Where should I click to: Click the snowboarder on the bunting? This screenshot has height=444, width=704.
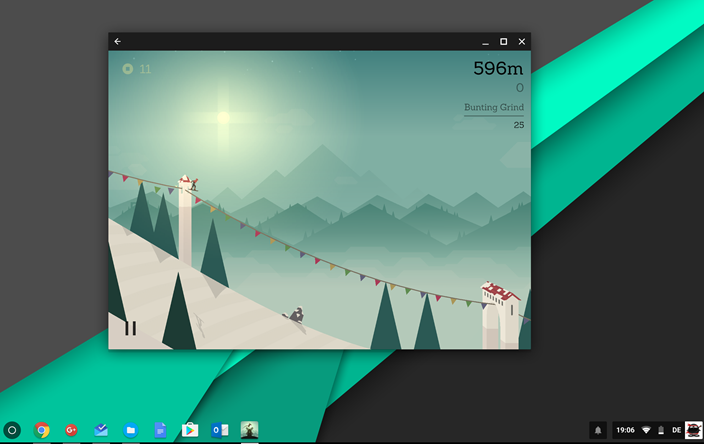tap(194, 185)
